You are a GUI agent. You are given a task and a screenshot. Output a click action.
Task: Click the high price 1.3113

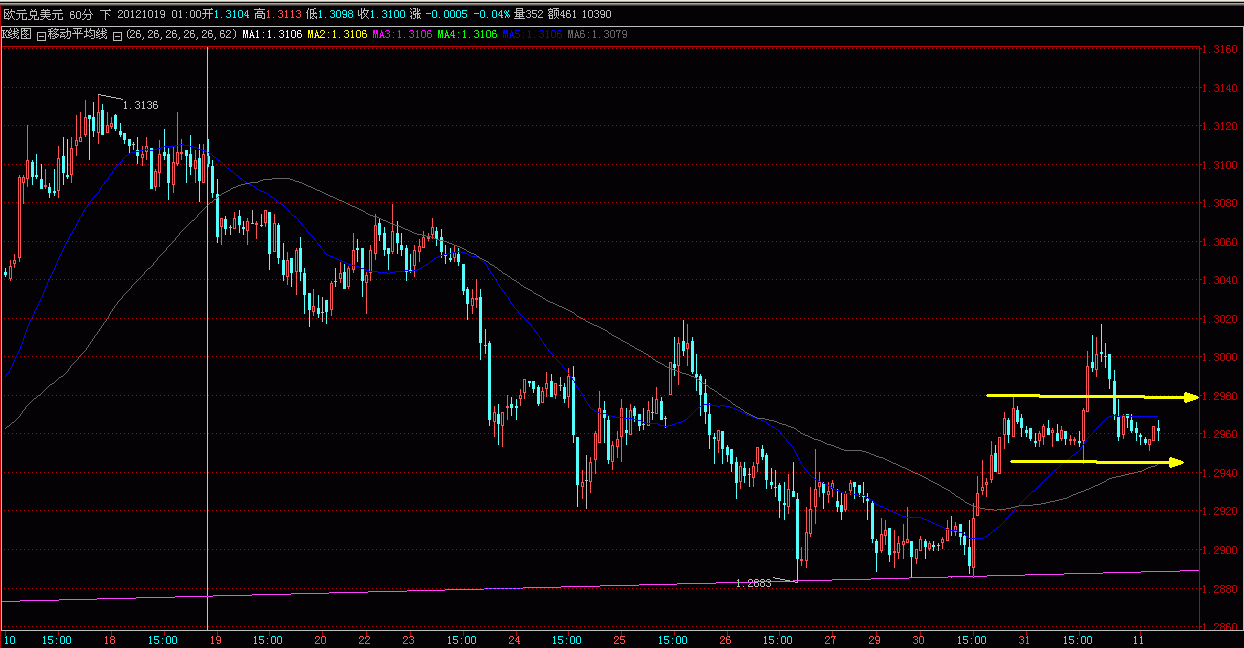pyautogui.click(x=283, y=14)
